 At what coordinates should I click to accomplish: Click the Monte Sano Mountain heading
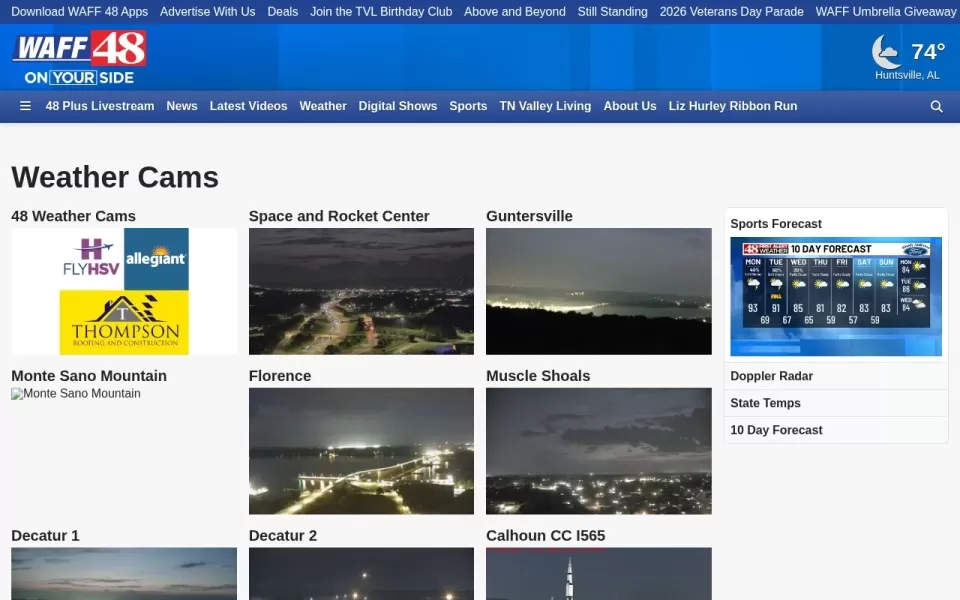(x=89, y=376)
